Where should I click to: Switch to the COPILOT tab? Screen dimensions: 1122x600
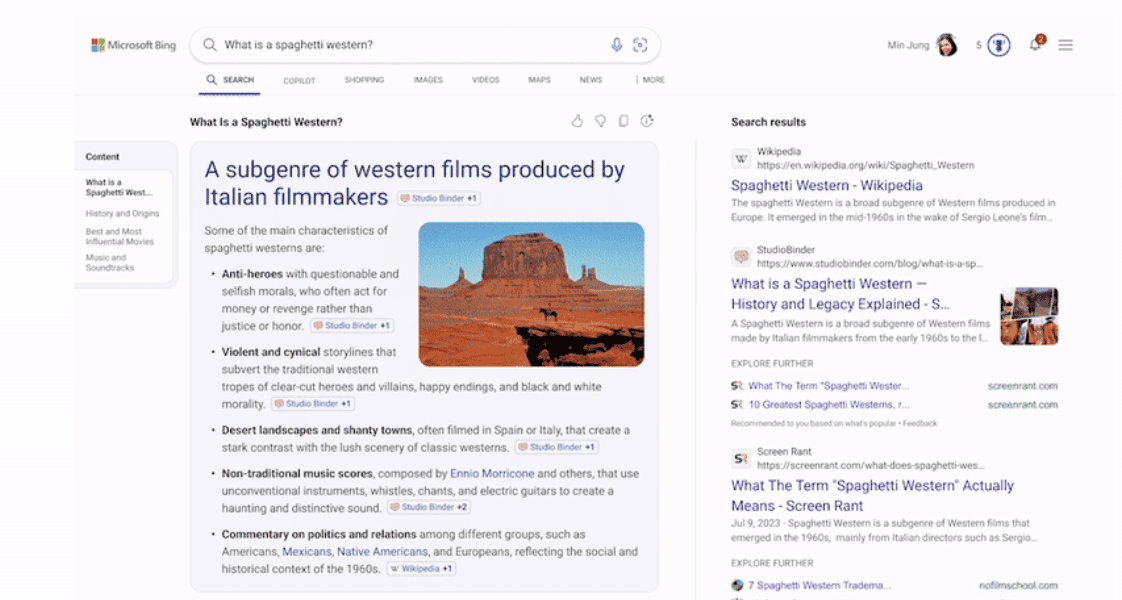coord(299,80)
